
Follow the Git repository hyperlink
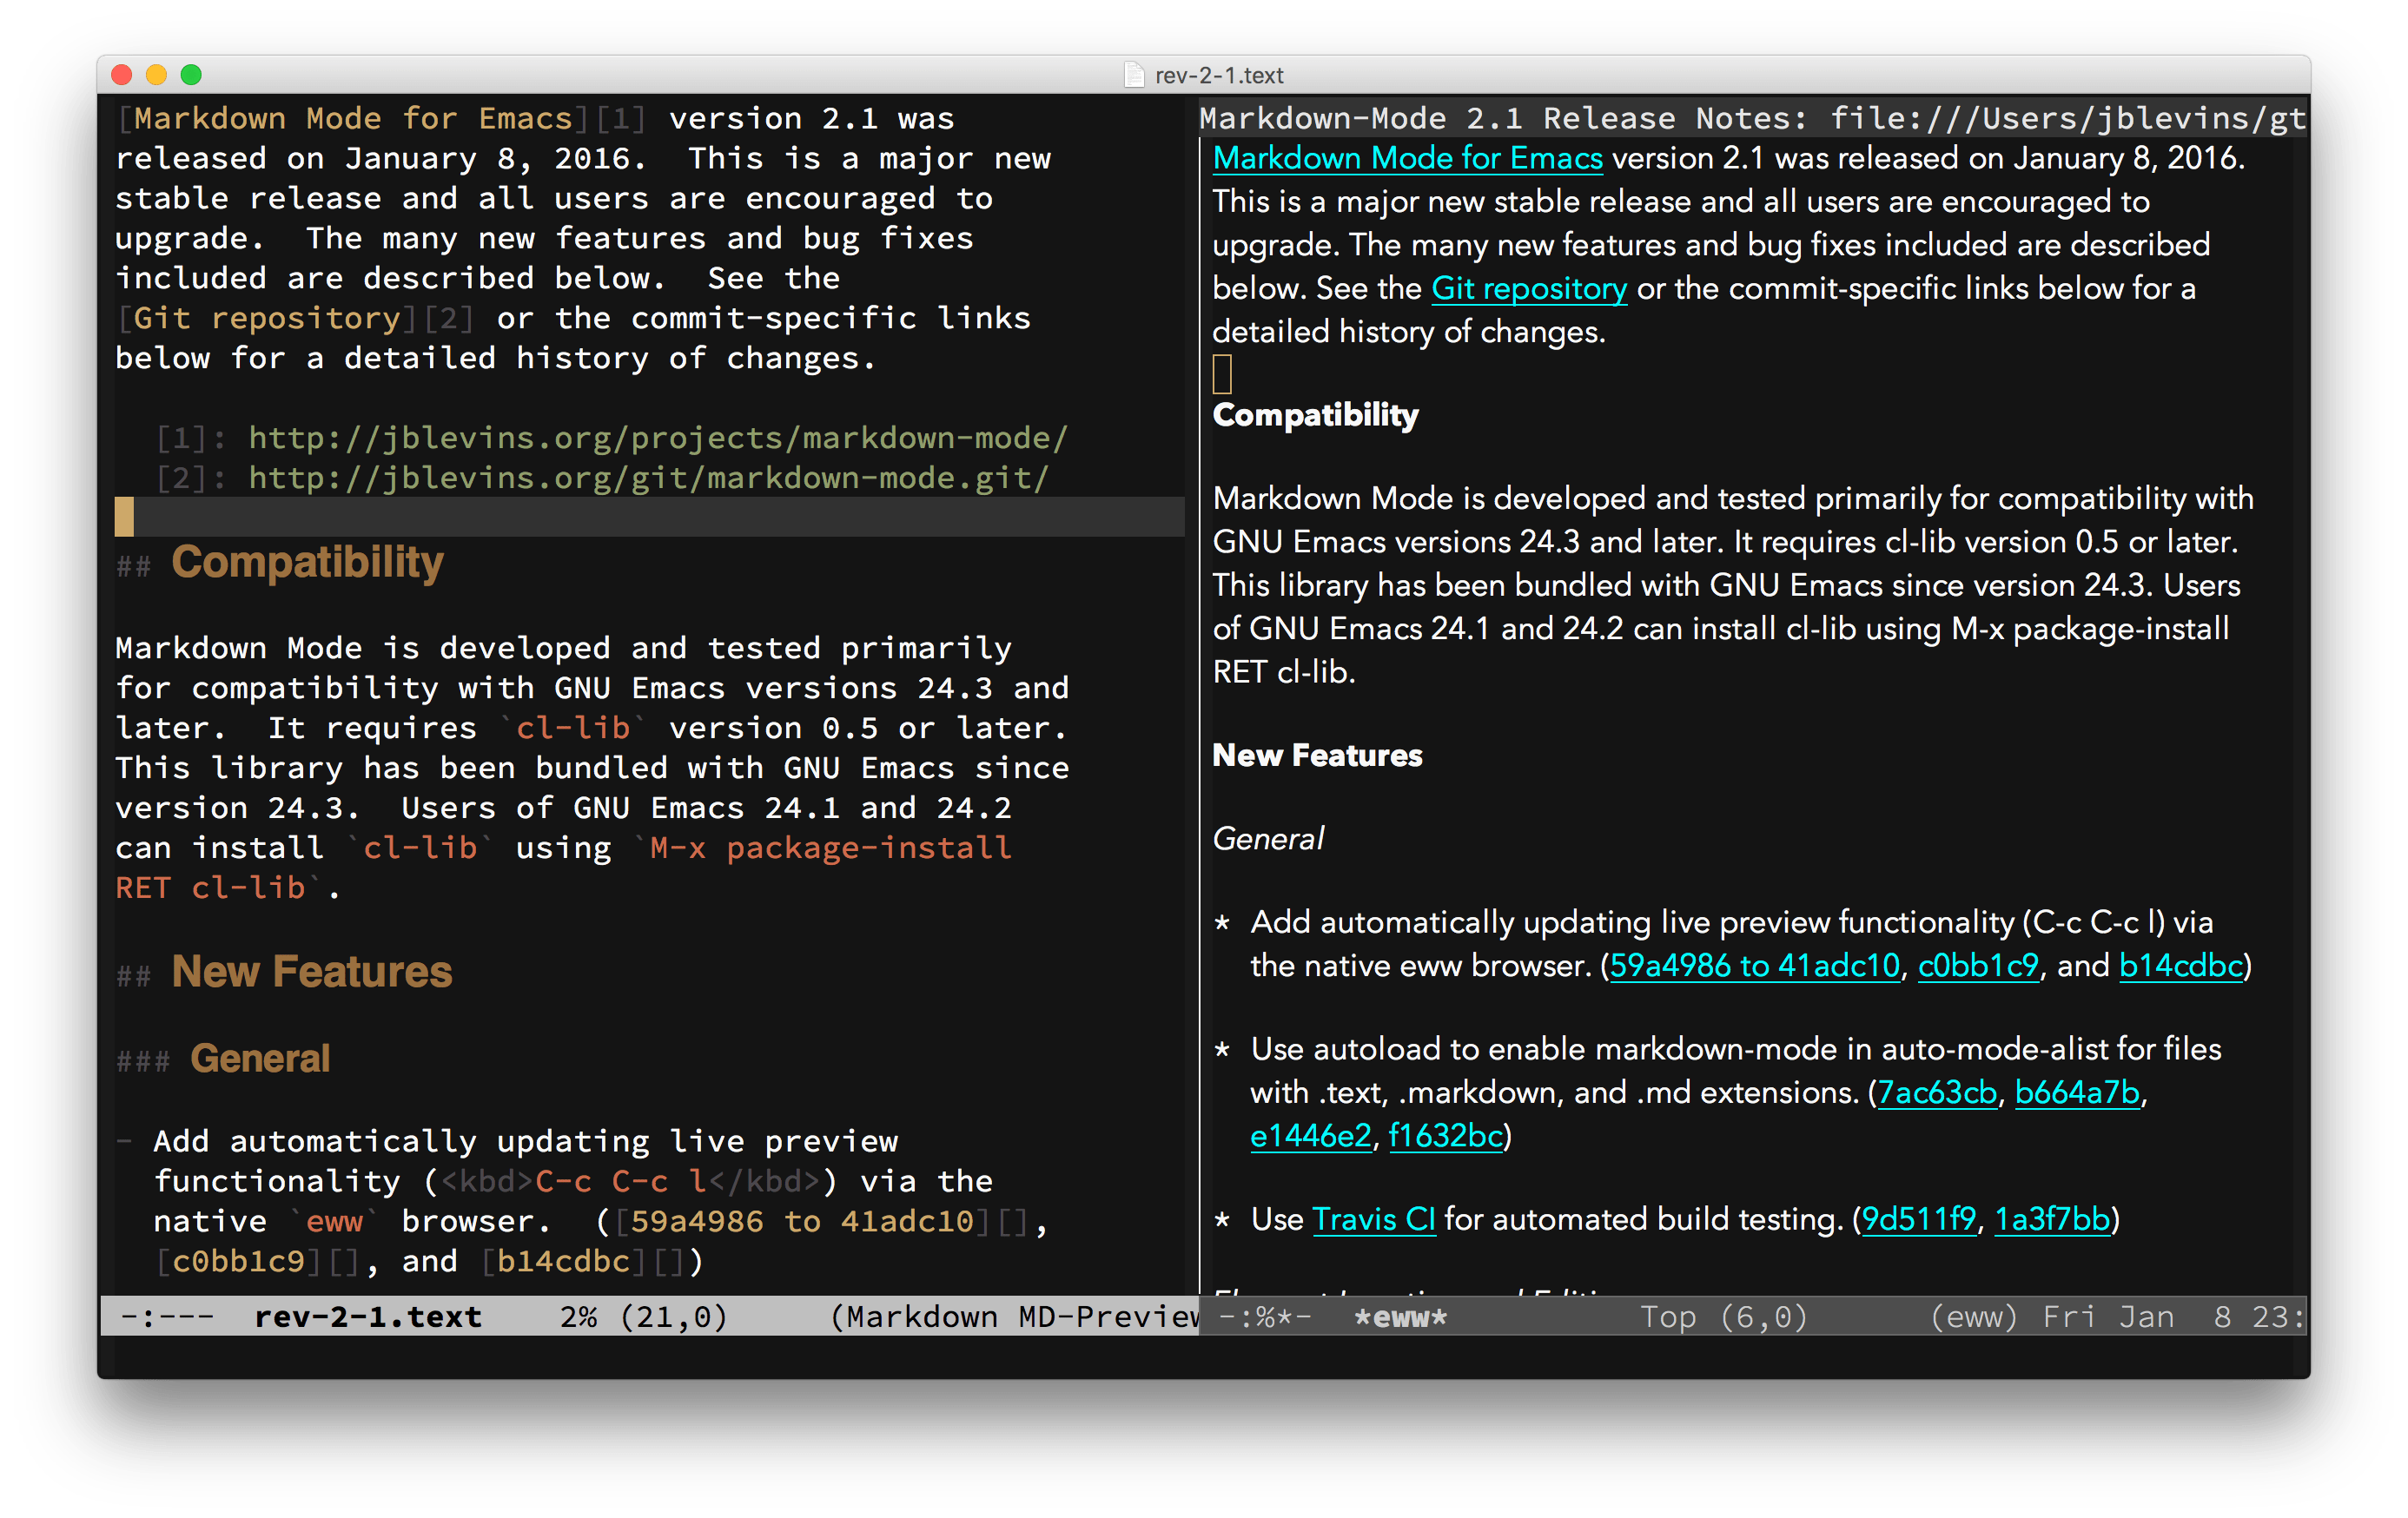click(1529, 289)
